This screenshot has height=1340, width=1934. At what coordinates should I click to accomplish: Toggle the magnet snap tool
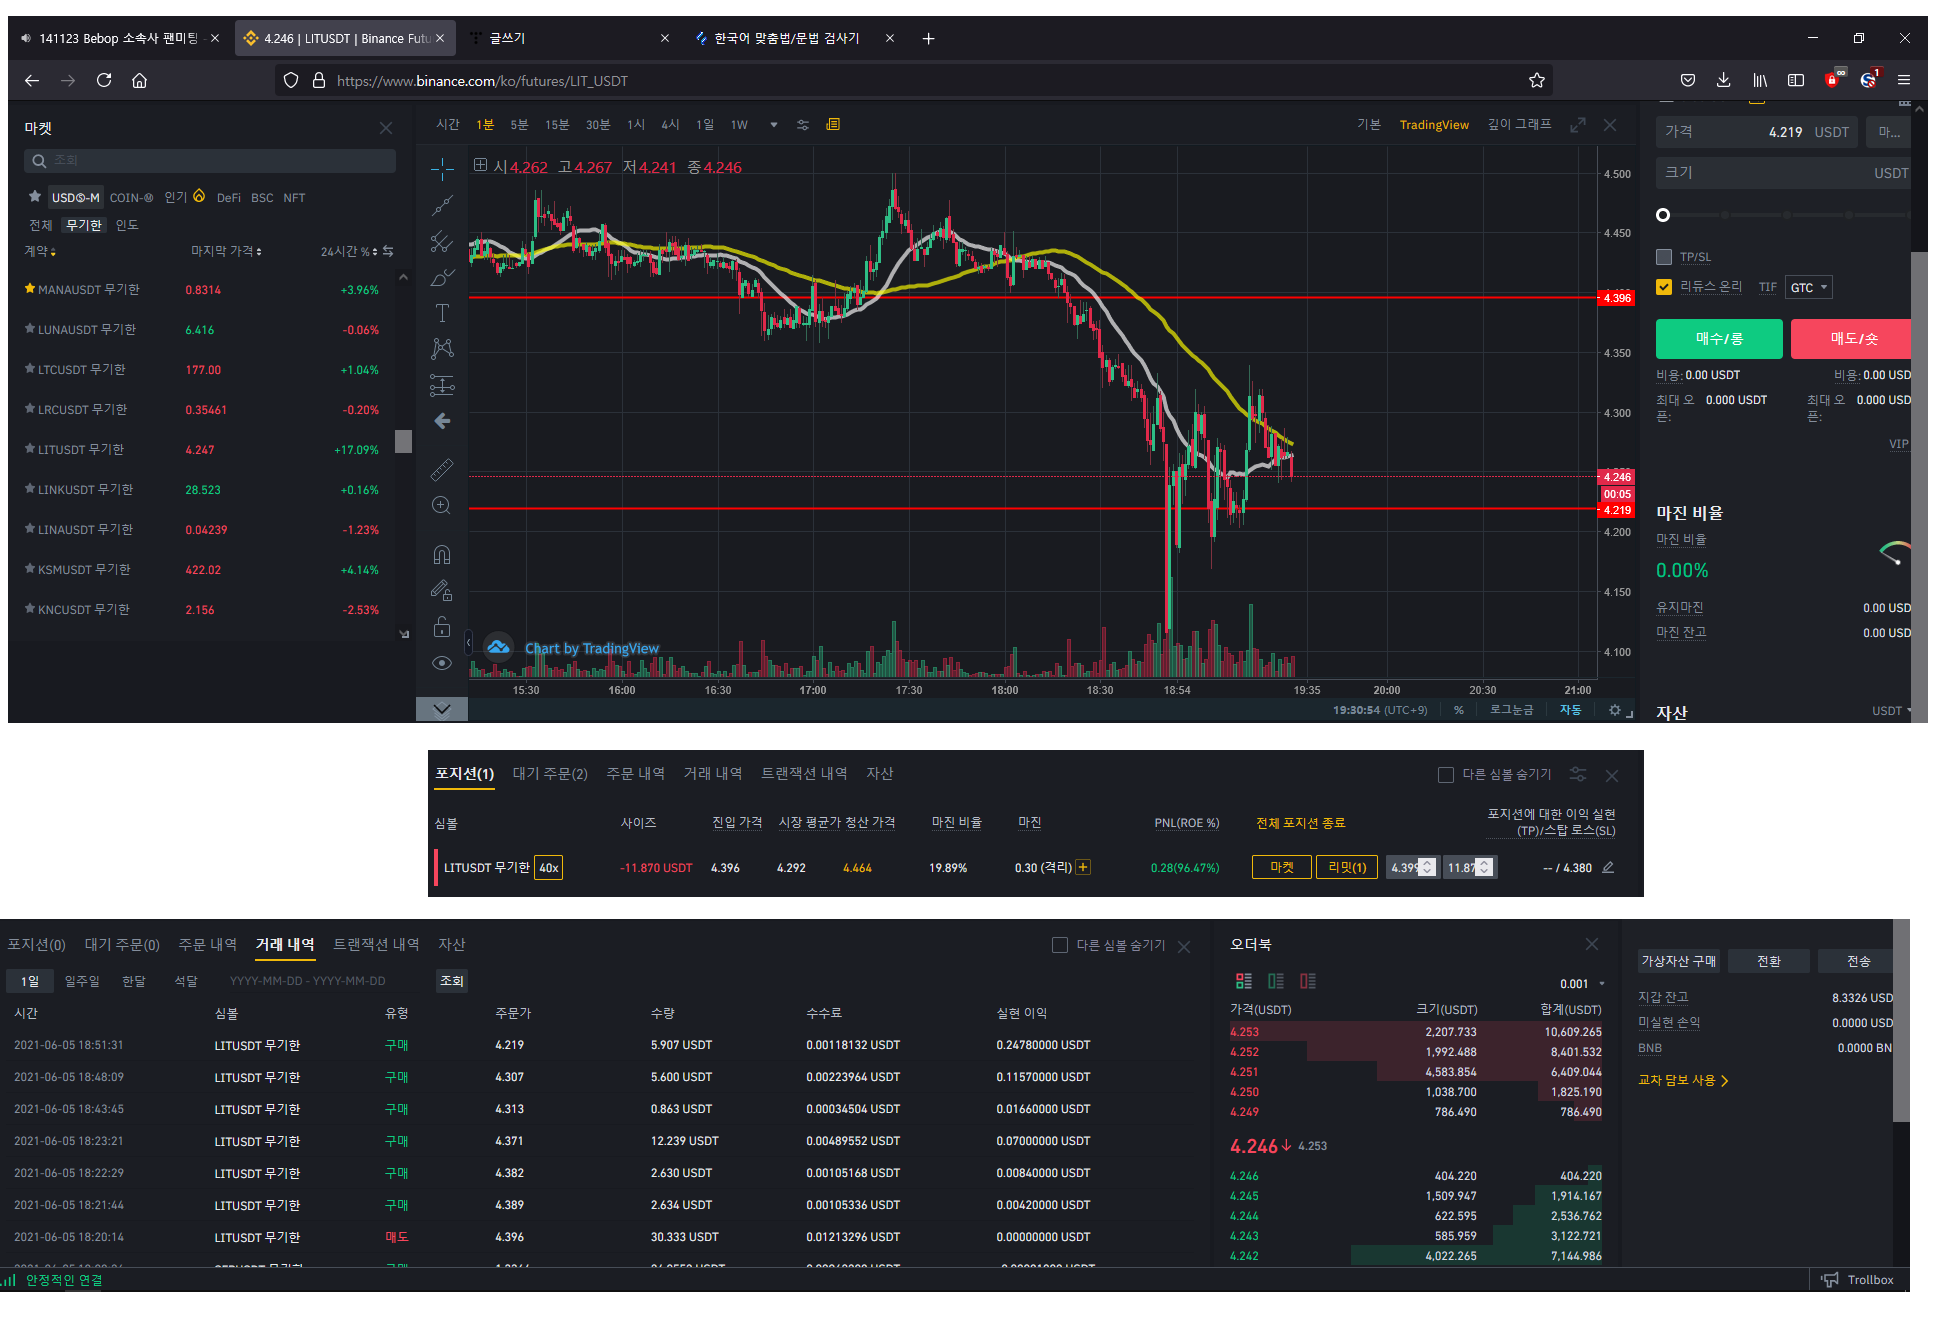pyautogui.click(x=442, y=555)
